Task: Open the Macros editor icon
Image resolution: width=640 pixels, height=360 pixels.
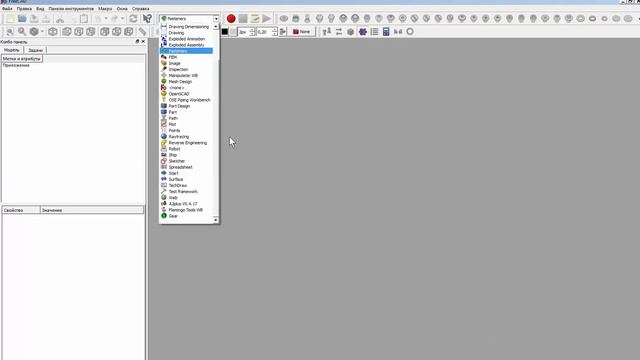Action: tap(255, 19)
